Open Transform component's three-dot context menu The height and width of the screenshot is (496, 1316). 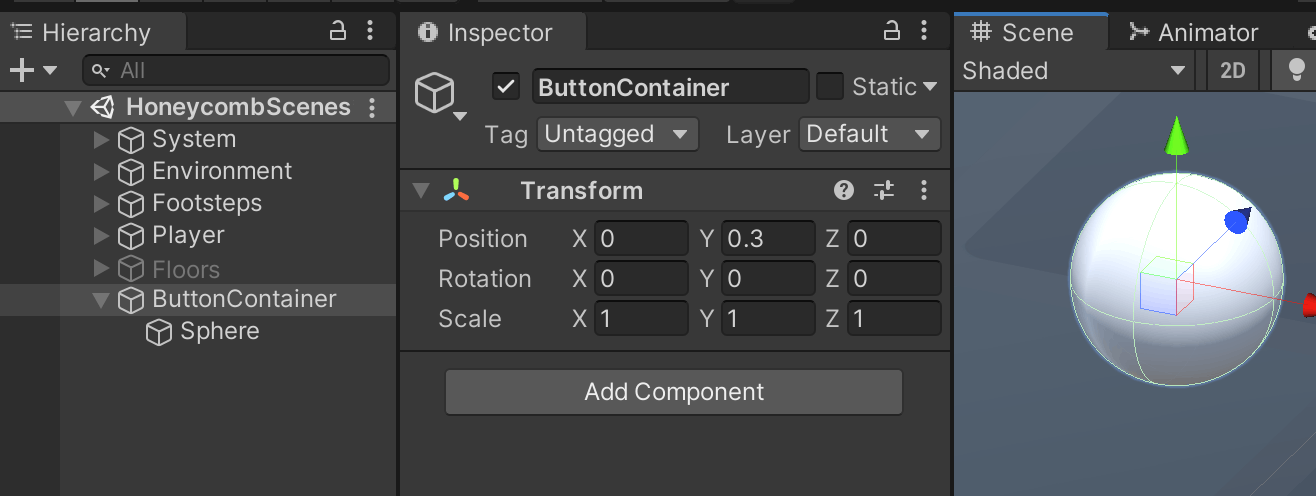click(924, 190)
